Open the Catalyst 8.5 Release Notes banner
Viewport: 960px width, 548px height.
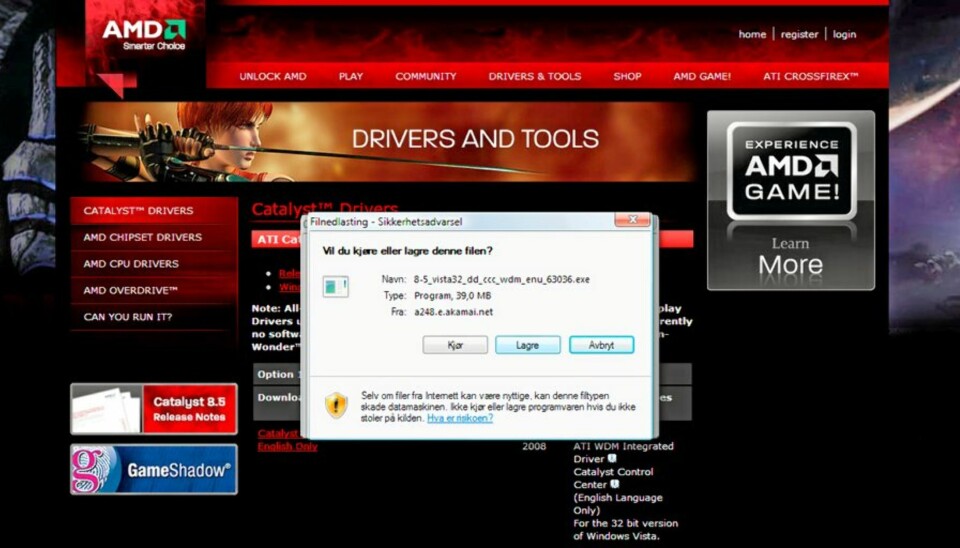154,409
